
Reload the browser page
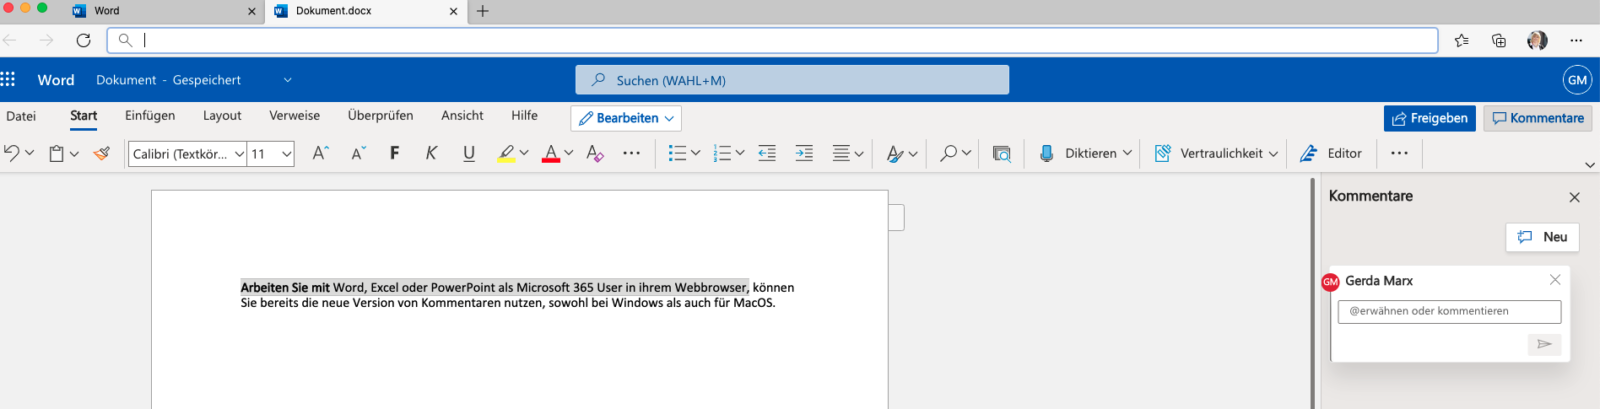point(84,40)
